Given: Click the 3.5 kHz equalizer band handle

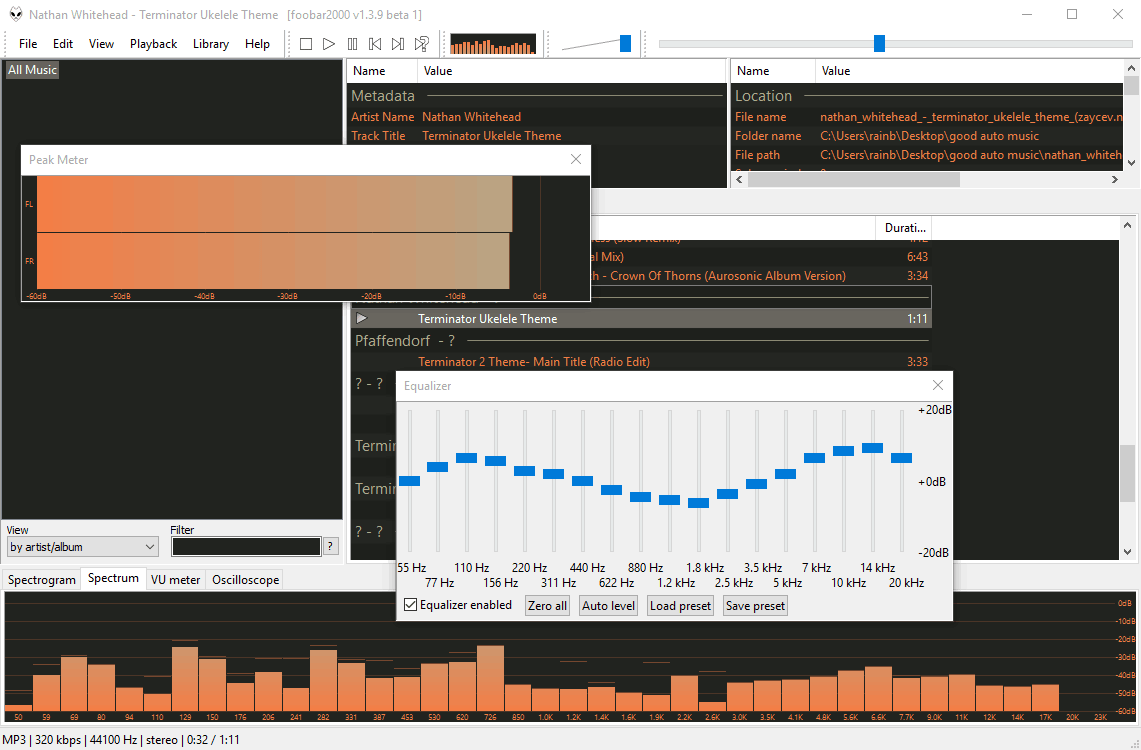Looking at the screenshot, I should click(757, 484).
